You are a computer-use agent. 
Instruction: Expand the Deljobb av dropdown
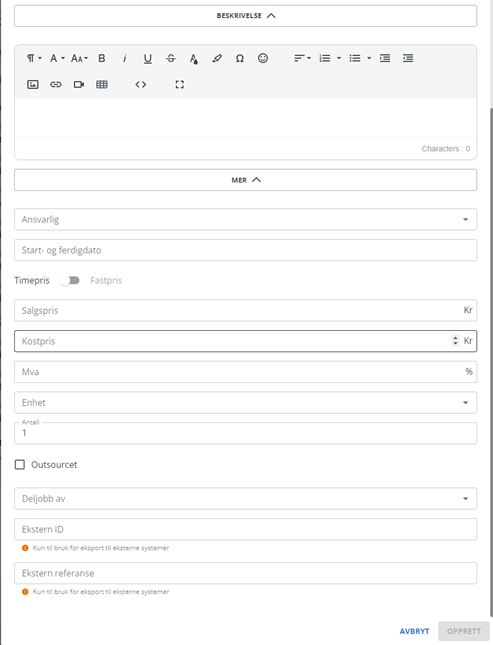click(246, 499)
